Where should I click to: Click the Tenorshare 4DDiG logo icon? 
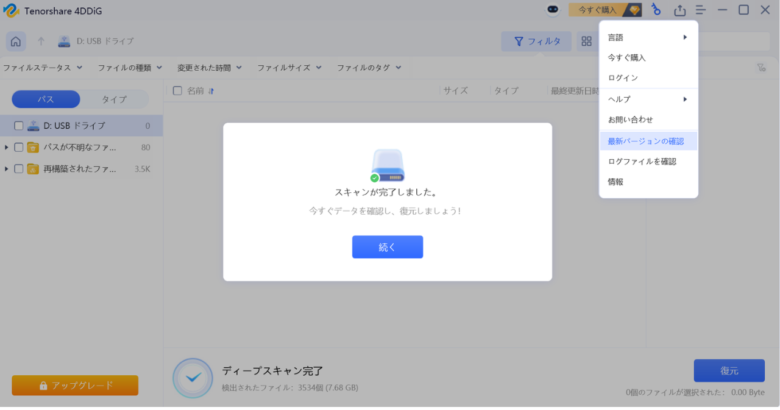11,10
